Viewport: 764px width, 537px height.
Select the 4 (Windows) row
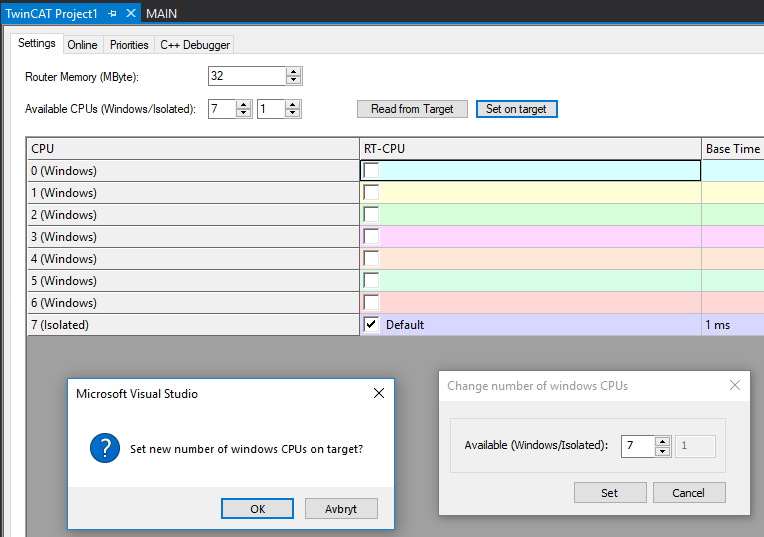[193, 258]
